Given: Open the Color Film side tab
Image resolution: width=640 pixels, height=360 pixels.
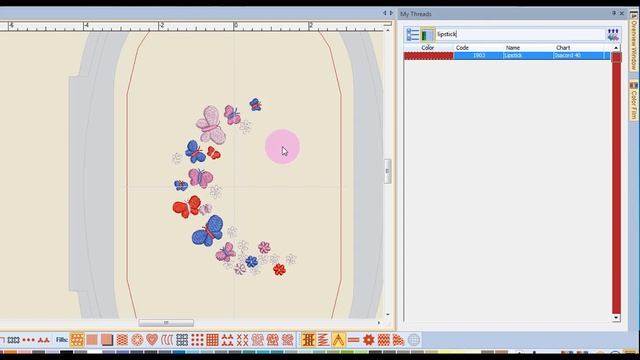Looking at the screenshot, I should coord(634,101).
